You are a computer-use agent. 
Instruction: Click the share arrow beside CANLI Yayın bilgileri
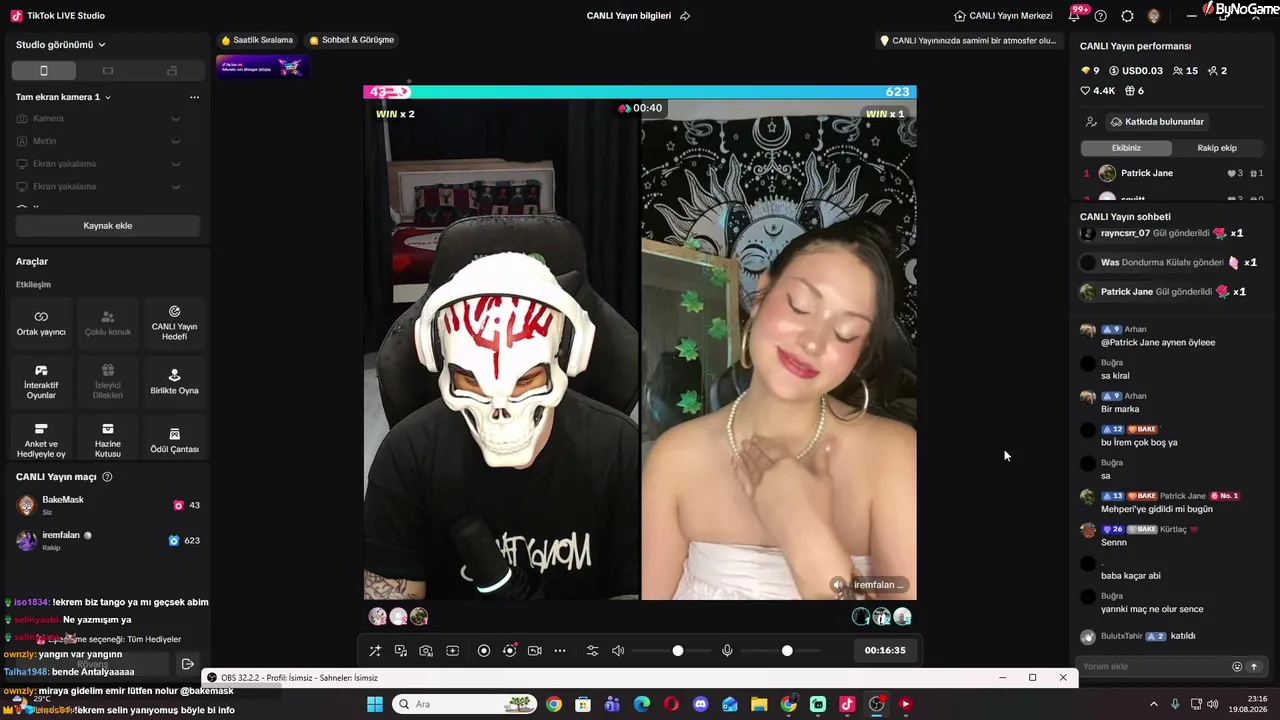(685, 16)
